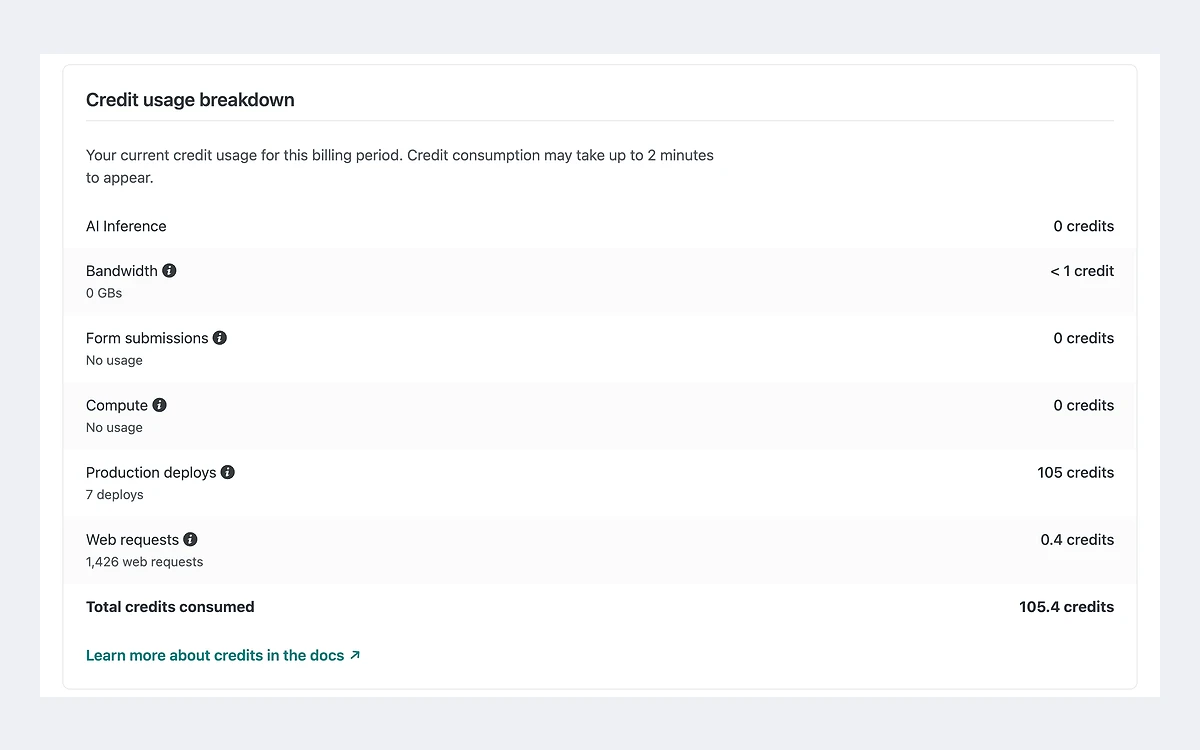Open the Compute info tooltip icon

[x=160, y=405]
